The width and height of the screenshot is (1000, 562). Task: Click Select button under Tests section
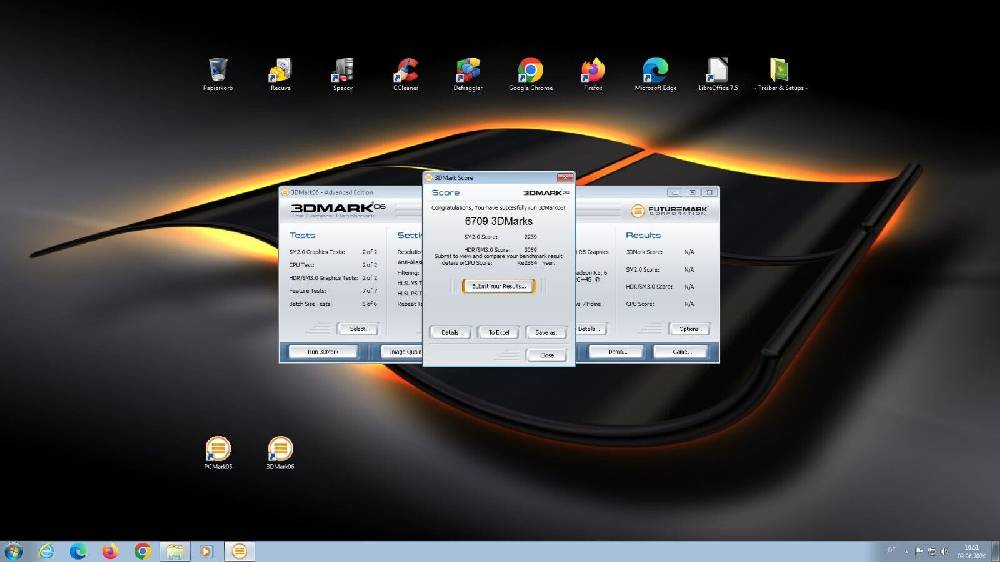point(358,329)
